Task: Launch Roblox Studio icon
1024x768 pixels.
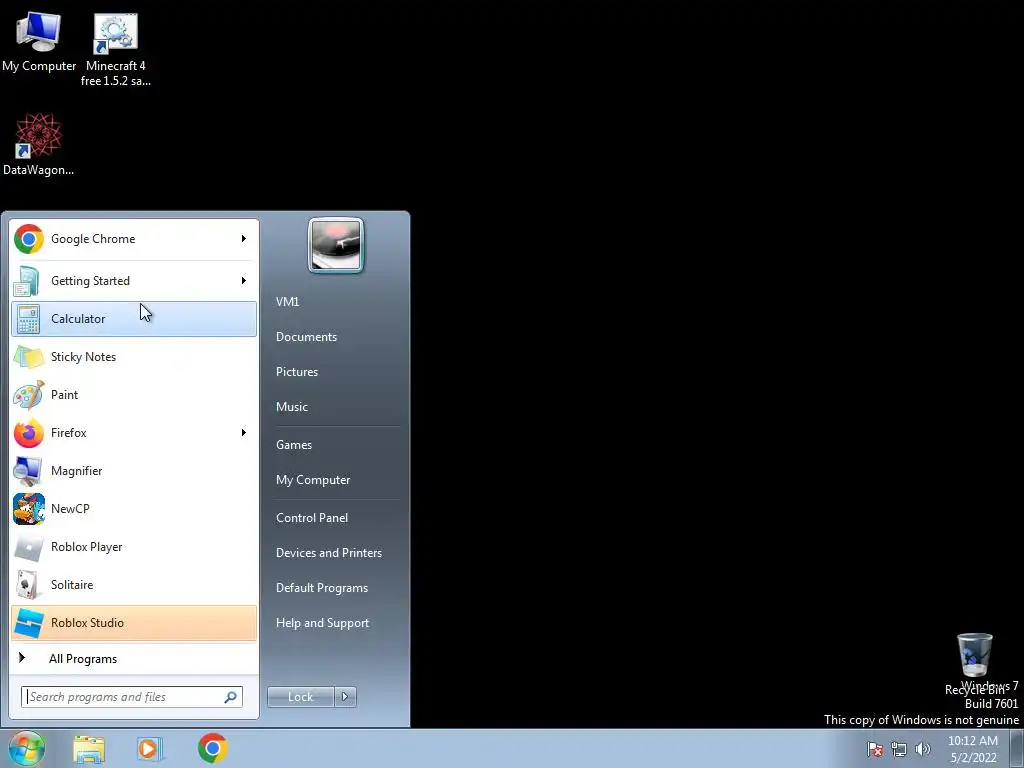Action: click(x=28, y=623)
